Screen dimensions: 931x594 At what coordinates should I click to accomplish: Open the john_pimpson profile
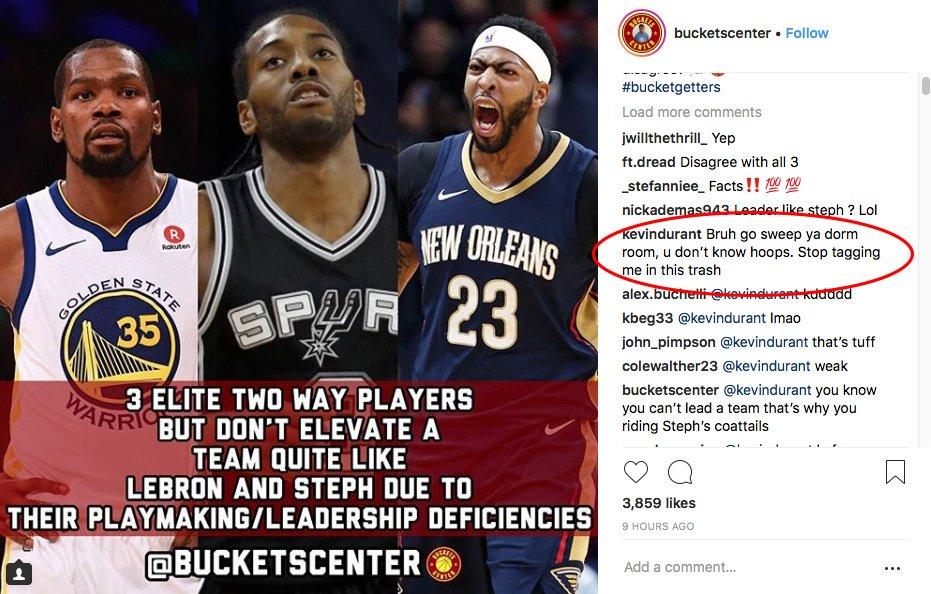(x=669, y=342)
